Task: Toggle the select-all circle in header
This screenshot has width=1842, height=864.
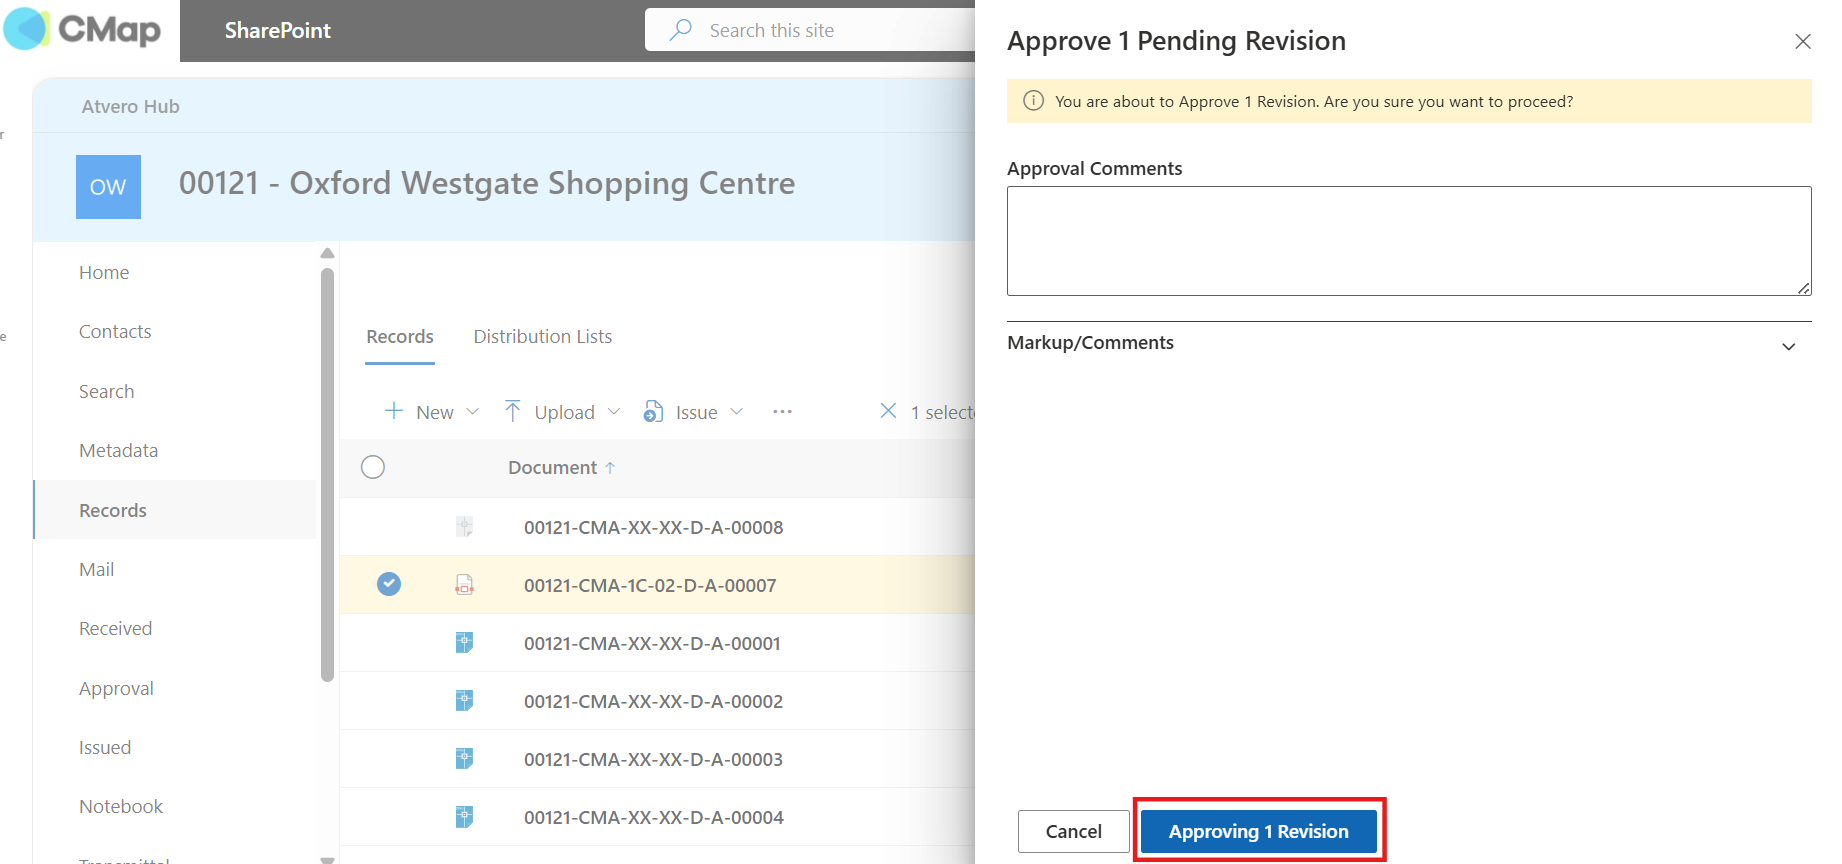Action: [x=373, y=467]
